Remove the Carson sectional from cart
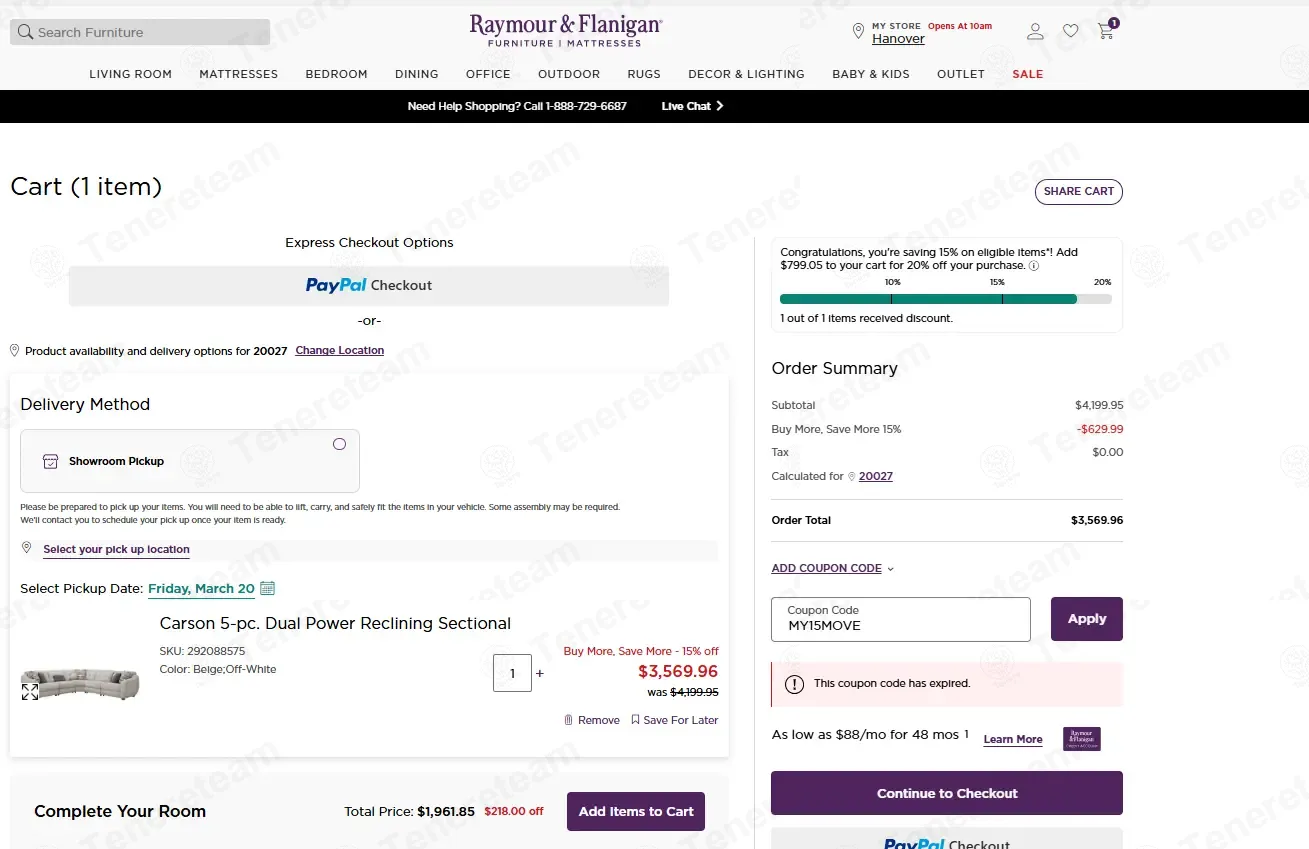1309x849 pixels. (x=592, y=720)
